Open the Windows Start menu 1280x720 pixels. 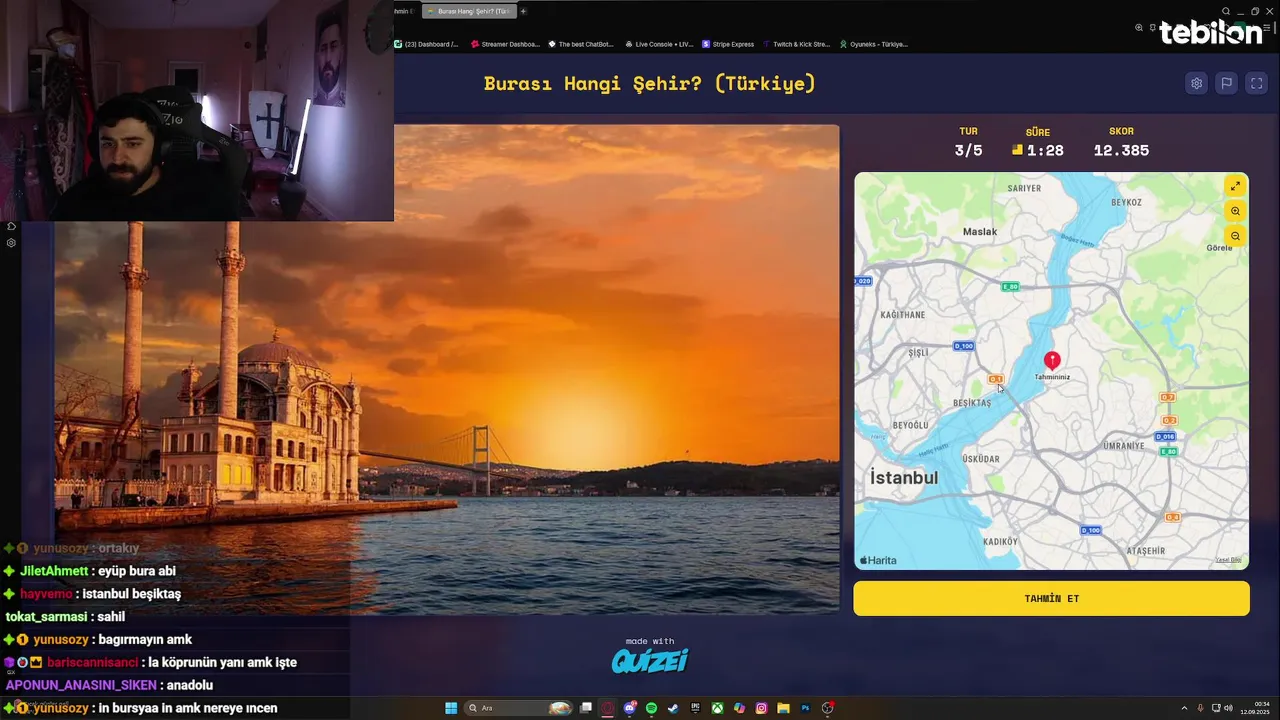click(x=451, y=708)
